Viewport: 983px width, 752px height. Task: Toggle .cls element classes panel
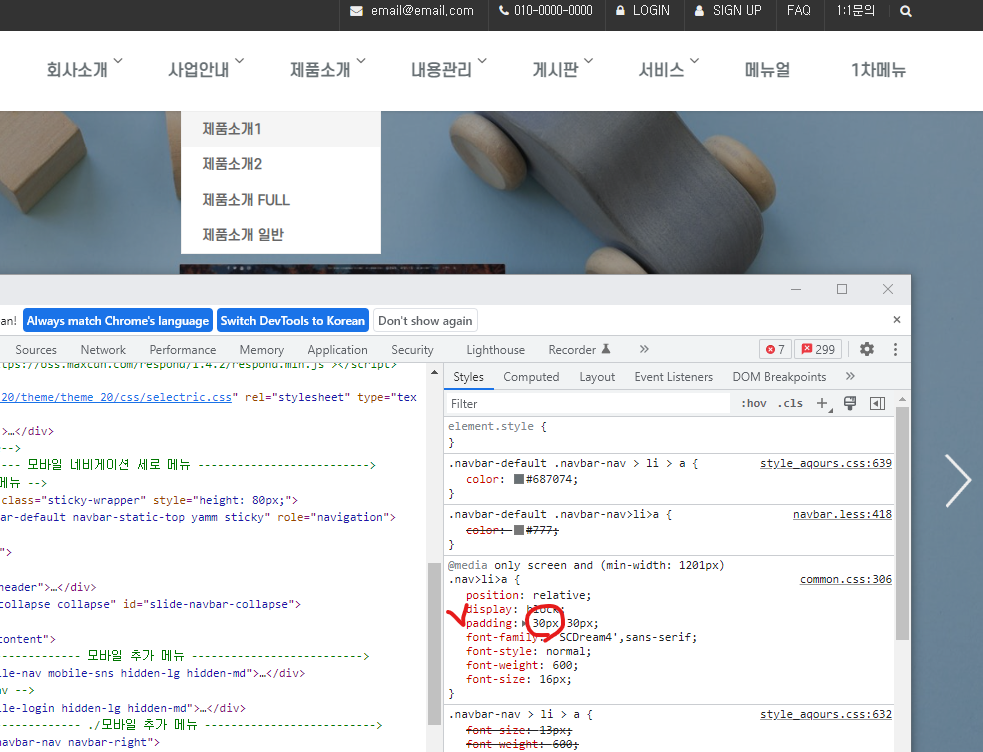click(x=790, y=404)
